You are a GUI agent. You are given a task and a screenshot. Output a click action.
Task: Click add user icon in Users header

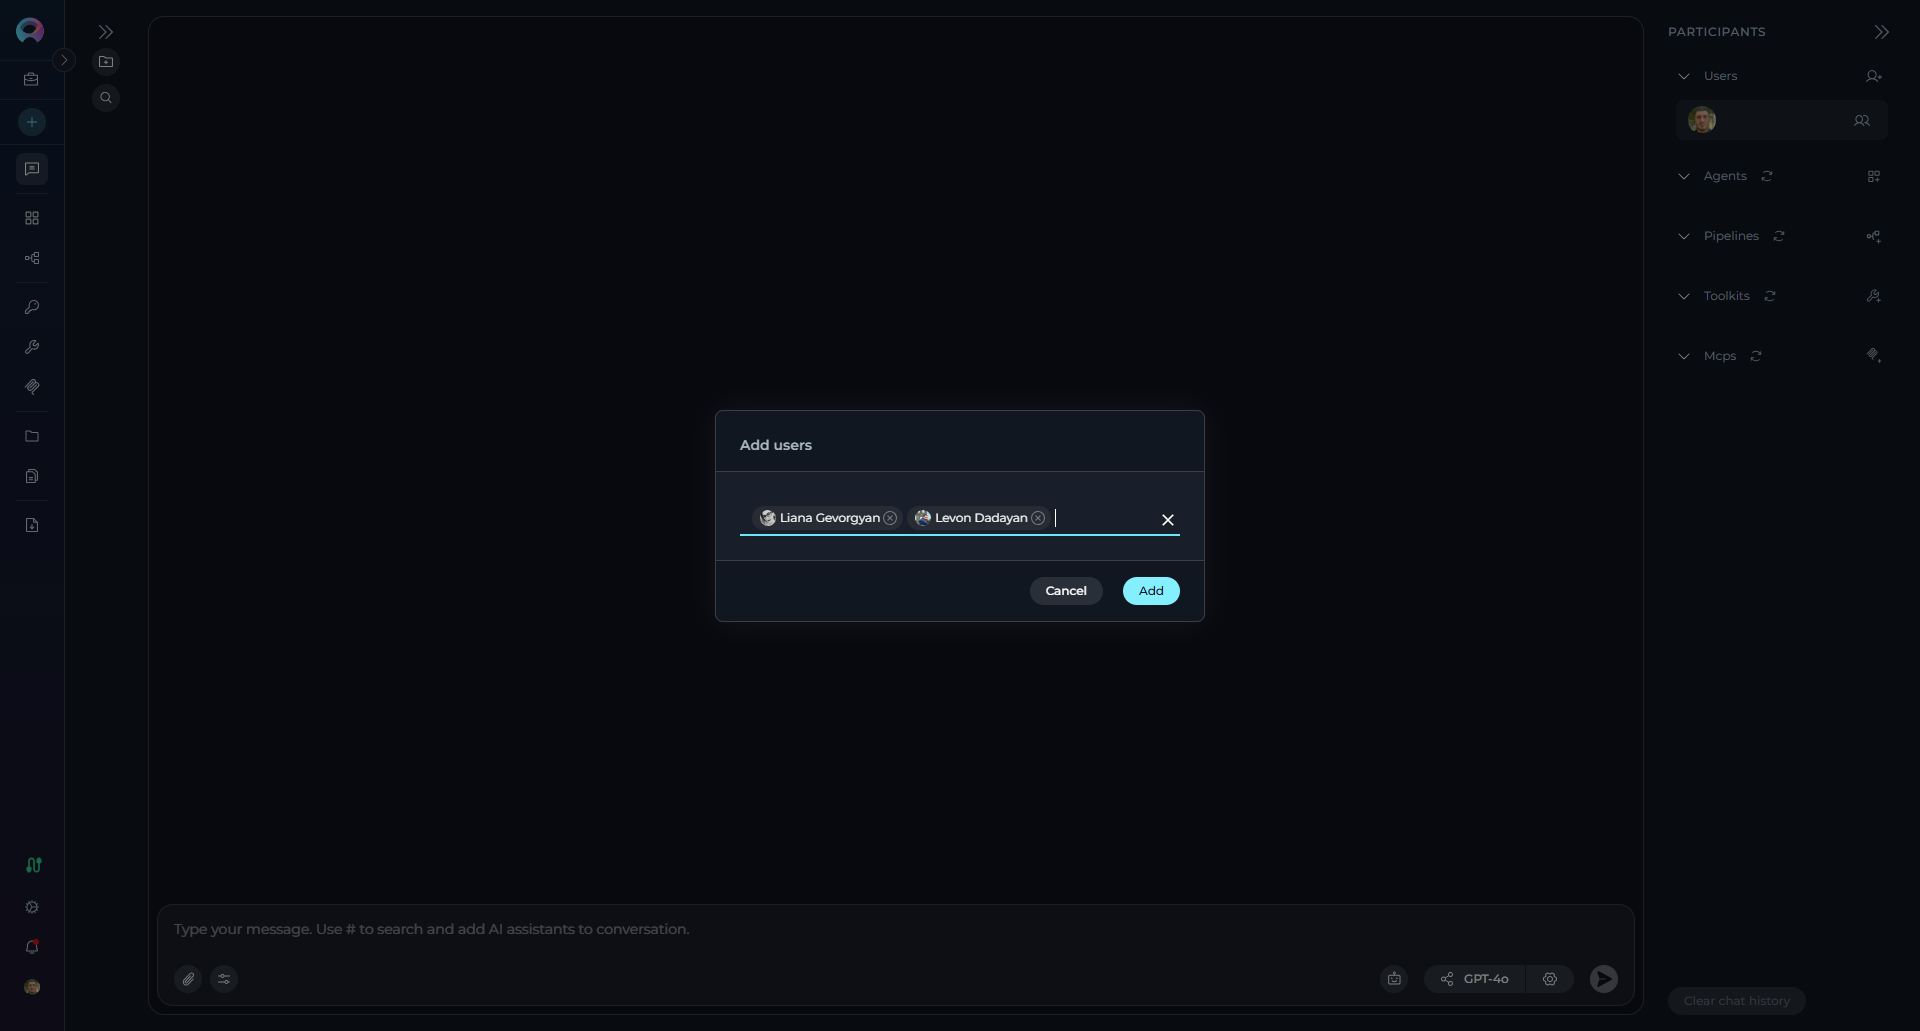(x=1873, y=76)
